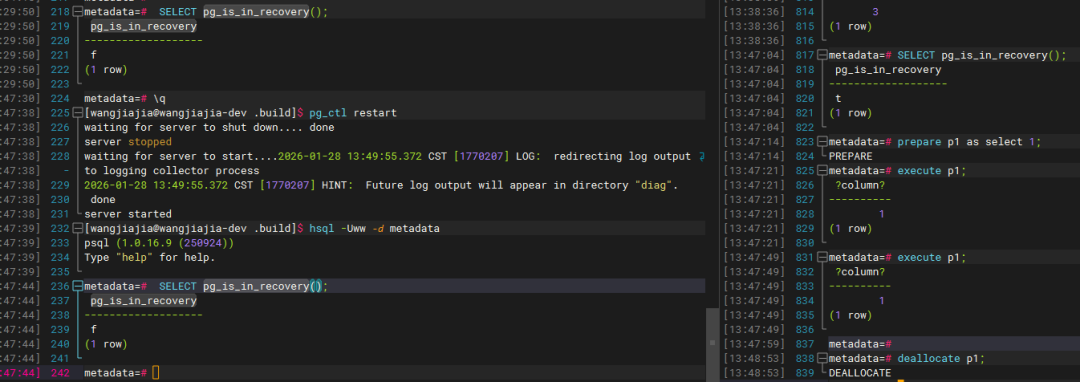Click the "f" result on line 221
This screenshot has width=1080, height=382.
pyautogui.click(x=93, y=55)
